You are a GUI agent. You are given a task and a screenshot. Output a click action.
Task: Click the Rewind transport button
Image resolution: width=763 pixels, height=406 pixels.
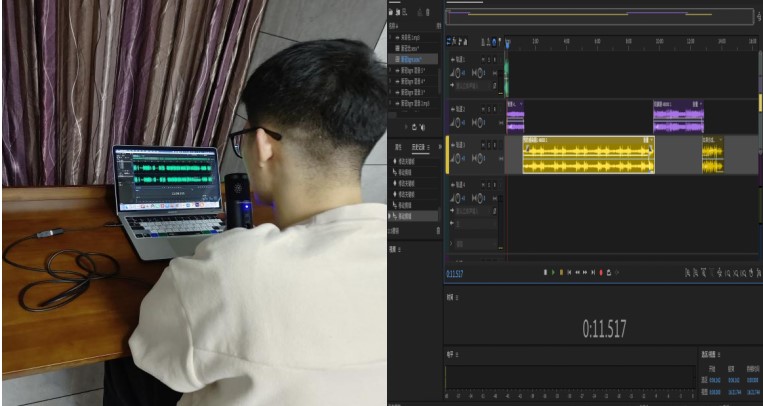click(578, 273)
